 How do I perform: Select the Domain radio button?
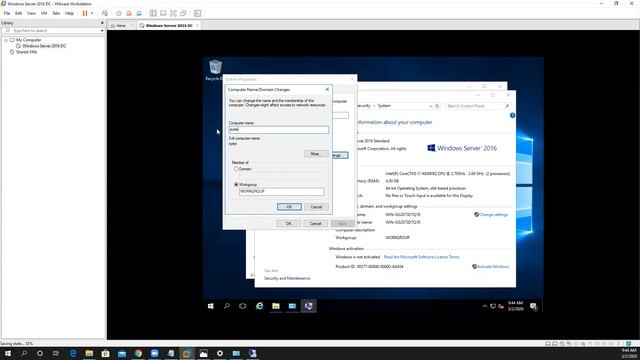click(x=236, y=169)
